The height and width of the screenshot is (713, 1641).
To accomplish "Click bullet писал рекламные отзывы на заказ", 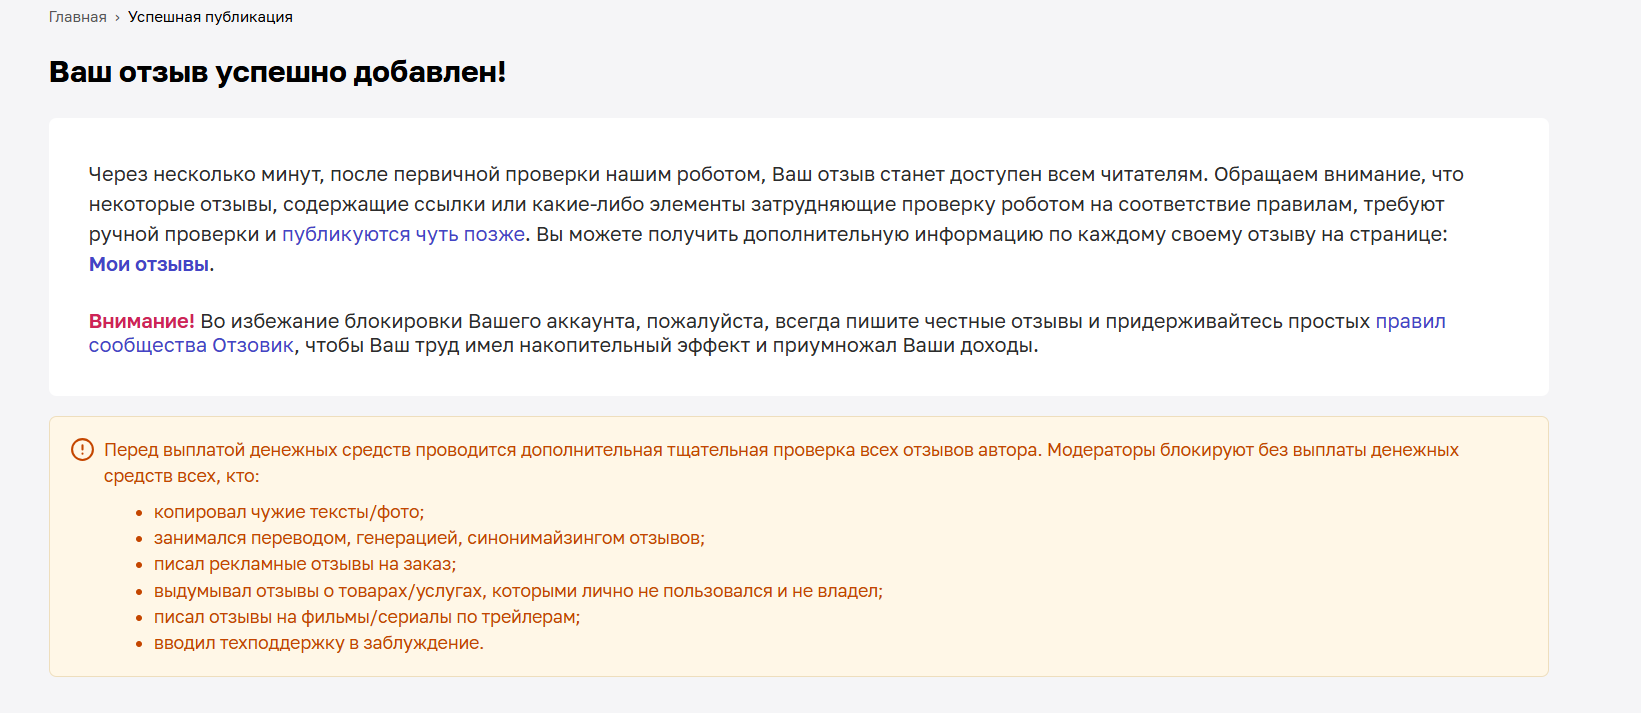I will tap(305, 564).
